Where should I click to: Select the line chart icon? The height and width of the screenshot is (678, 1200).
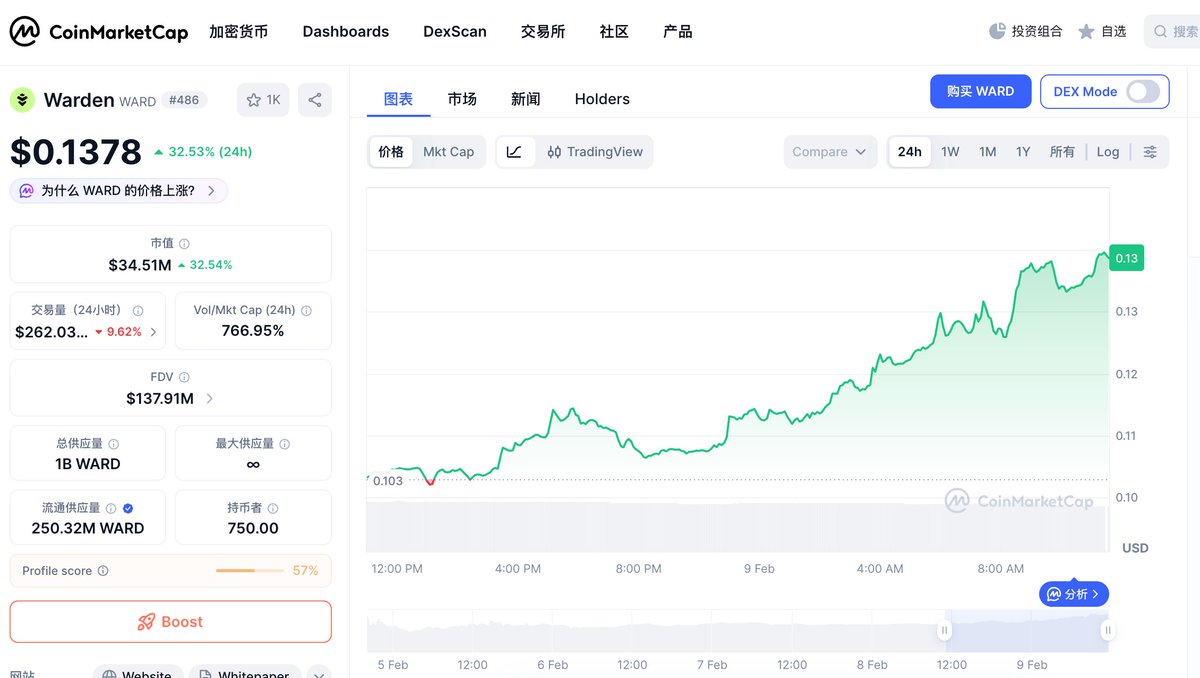coord(514,152)
